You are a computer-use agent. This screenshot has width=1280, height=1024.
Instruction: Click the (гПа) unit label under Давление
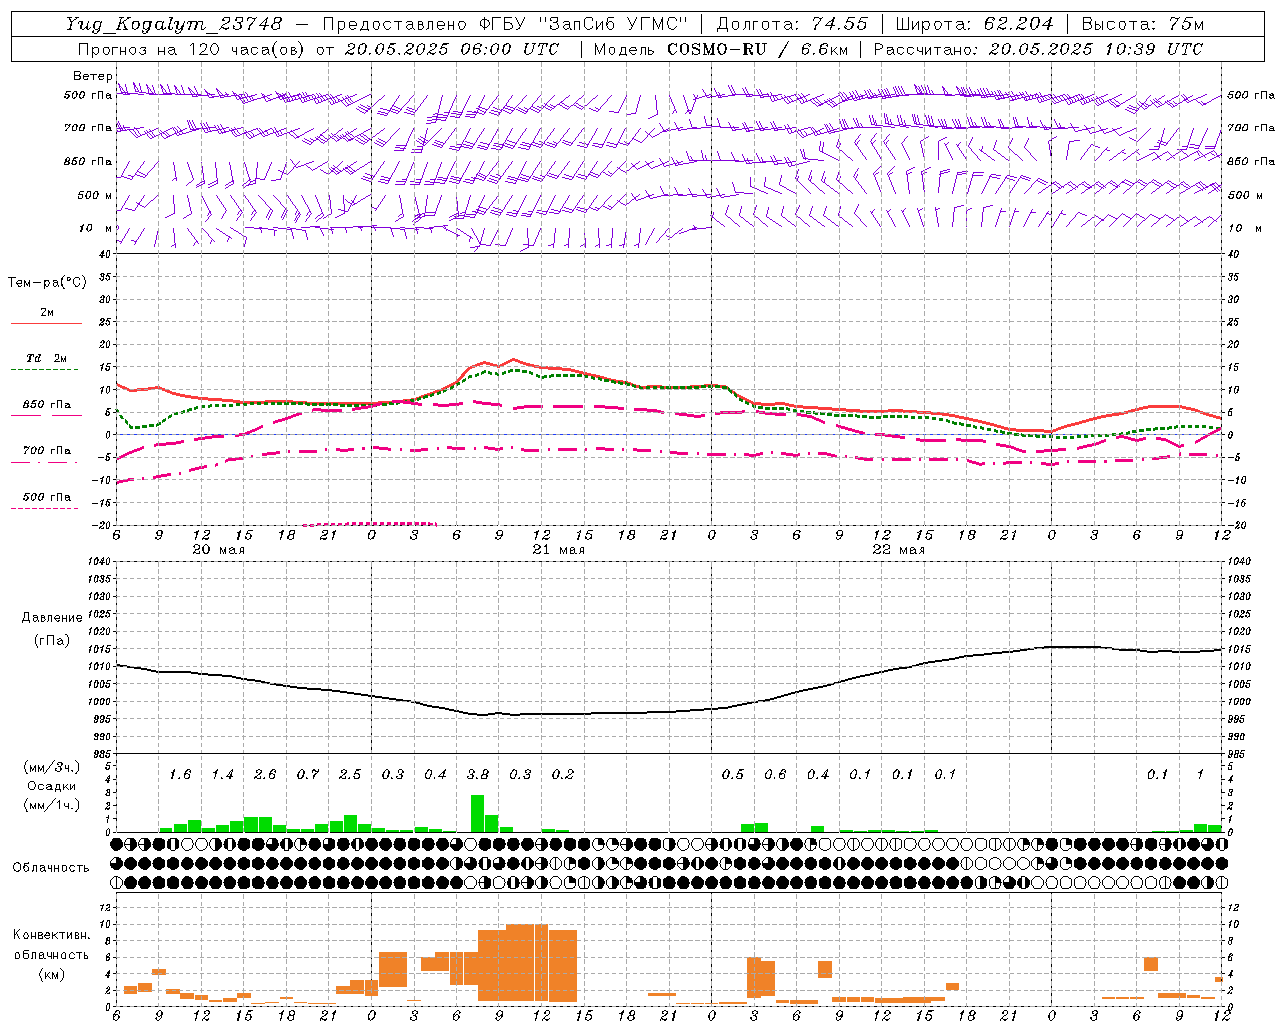pos(52,641)
